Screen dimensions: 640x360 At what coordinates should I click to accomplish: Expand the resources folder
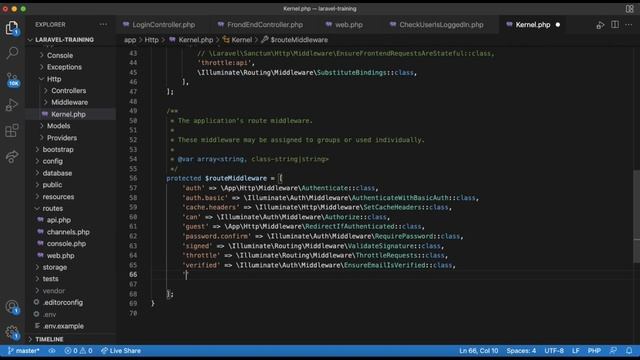58,197
